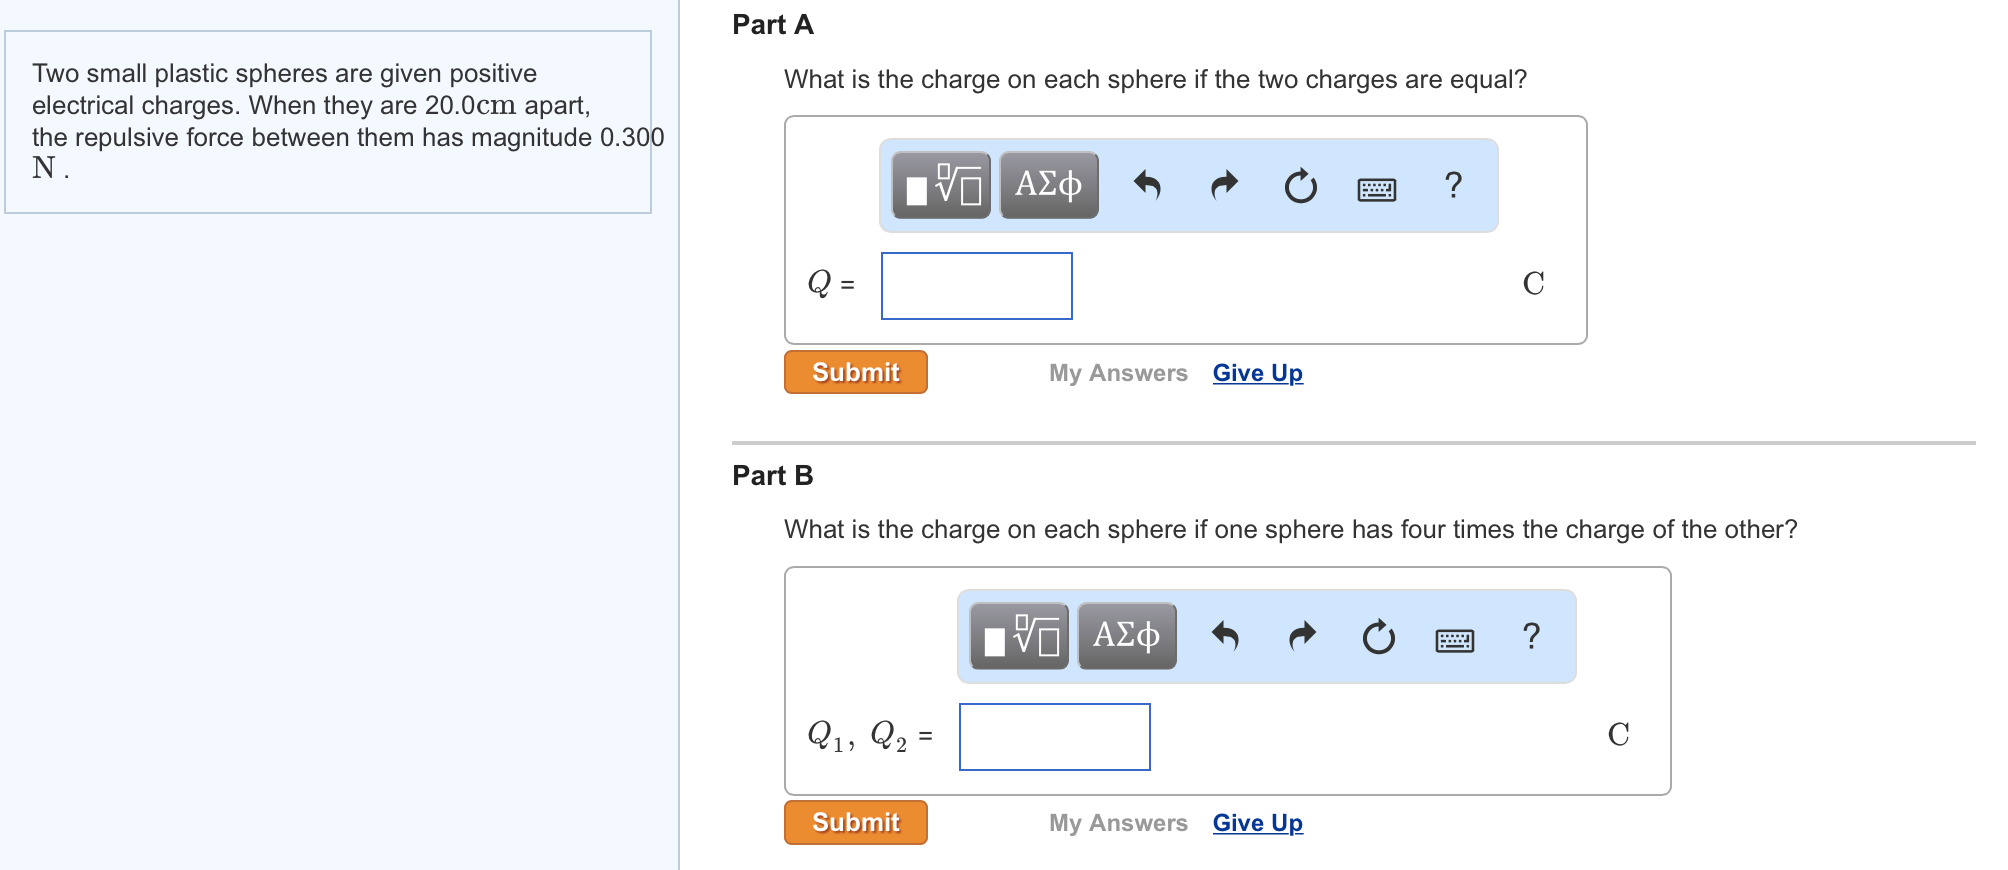Reset Part A answer with circular arrow
Screen dimensions: 2008x870
1300,186
